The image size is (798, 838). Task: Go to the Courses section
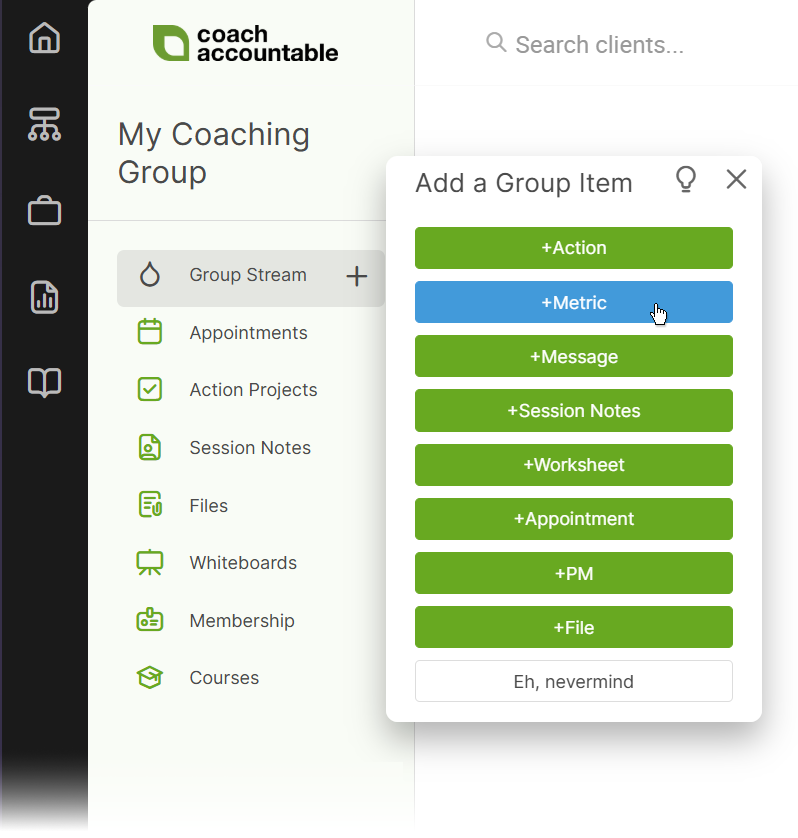(224, 678)
